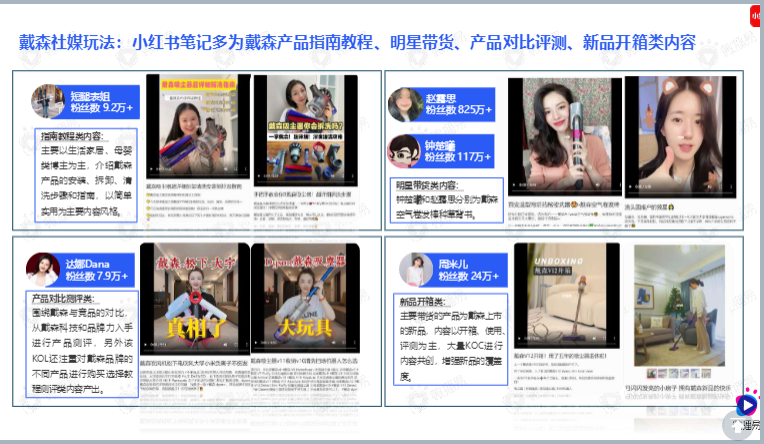The width and height of the screenshot is (764, 444).
Task: Select 达娜Dana 粉丝数 7.9万+ label
Action: pyautogui.click(x=96, y=270)
